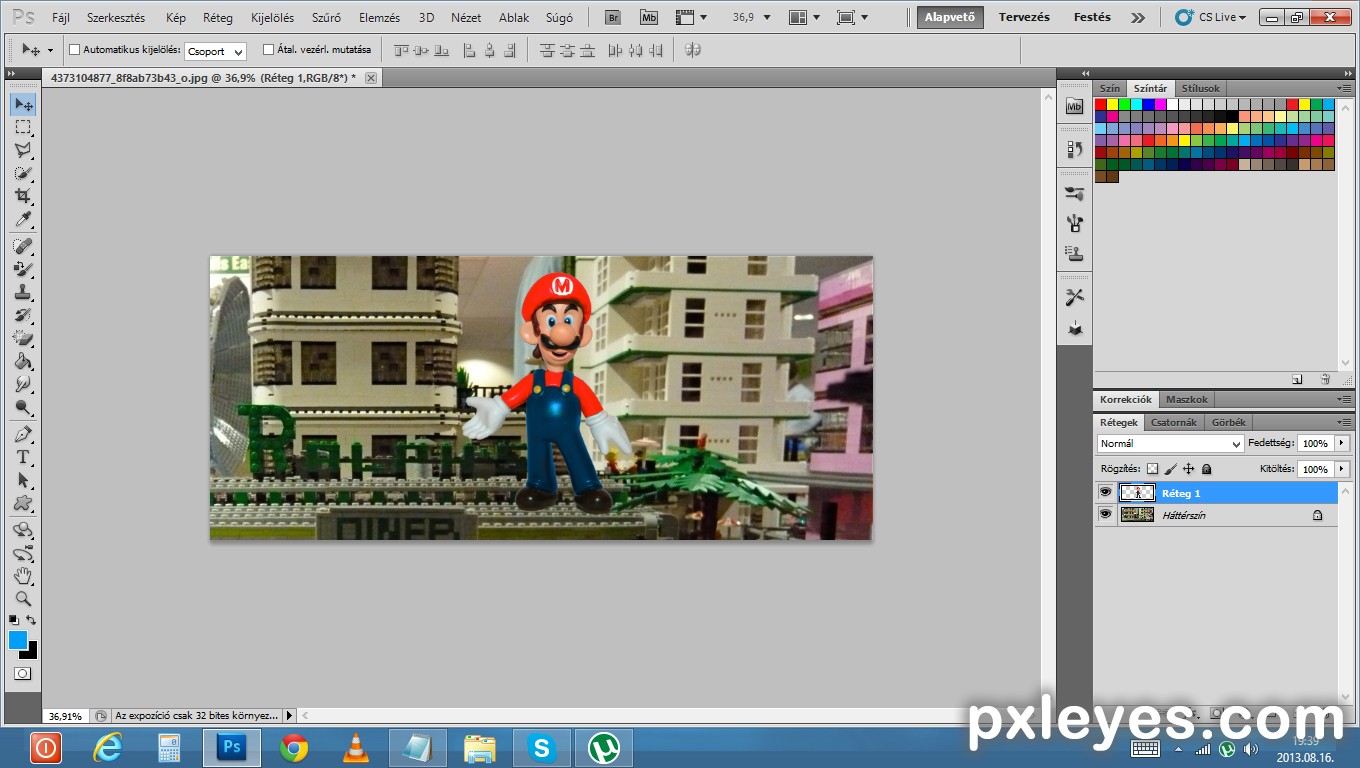Select the 3D Object Rotate tool
Screen dimensions: 1360x768
[23, 530]
